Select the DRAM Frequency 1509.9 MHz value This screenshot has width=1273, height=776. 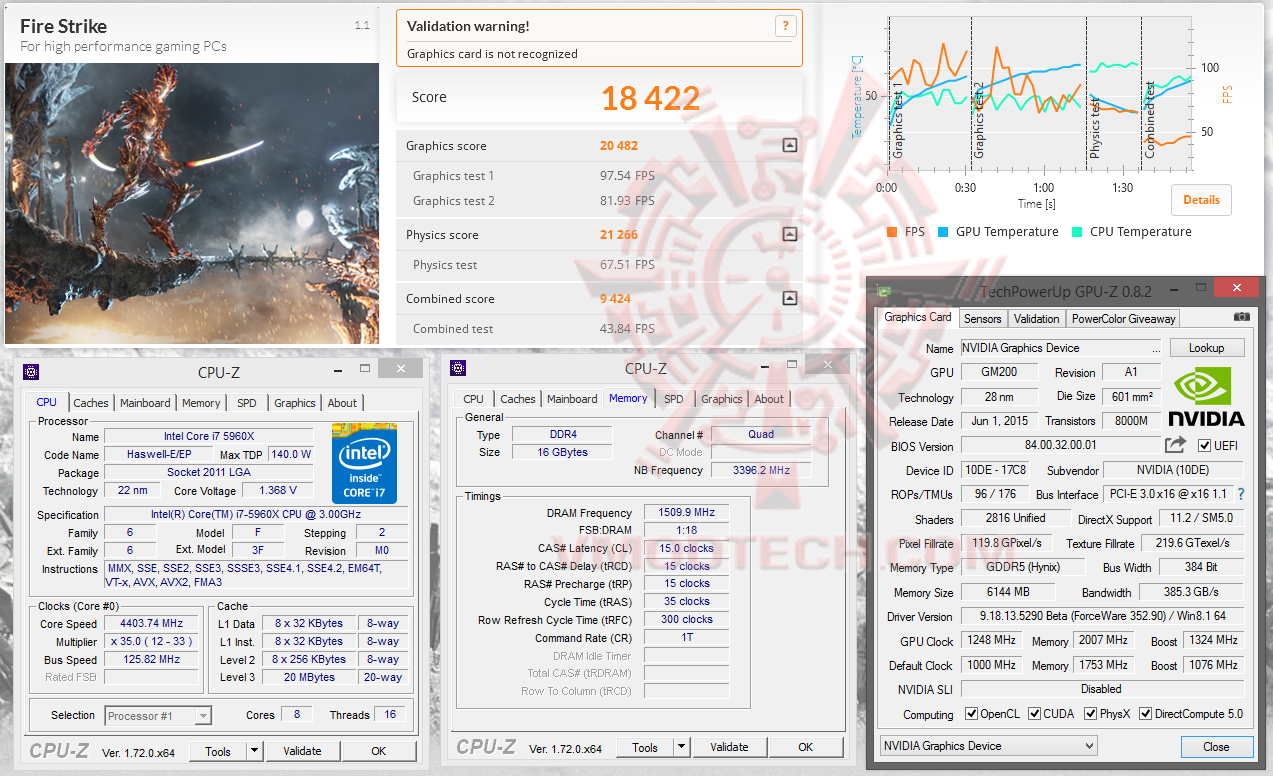[x=686, y=513]
